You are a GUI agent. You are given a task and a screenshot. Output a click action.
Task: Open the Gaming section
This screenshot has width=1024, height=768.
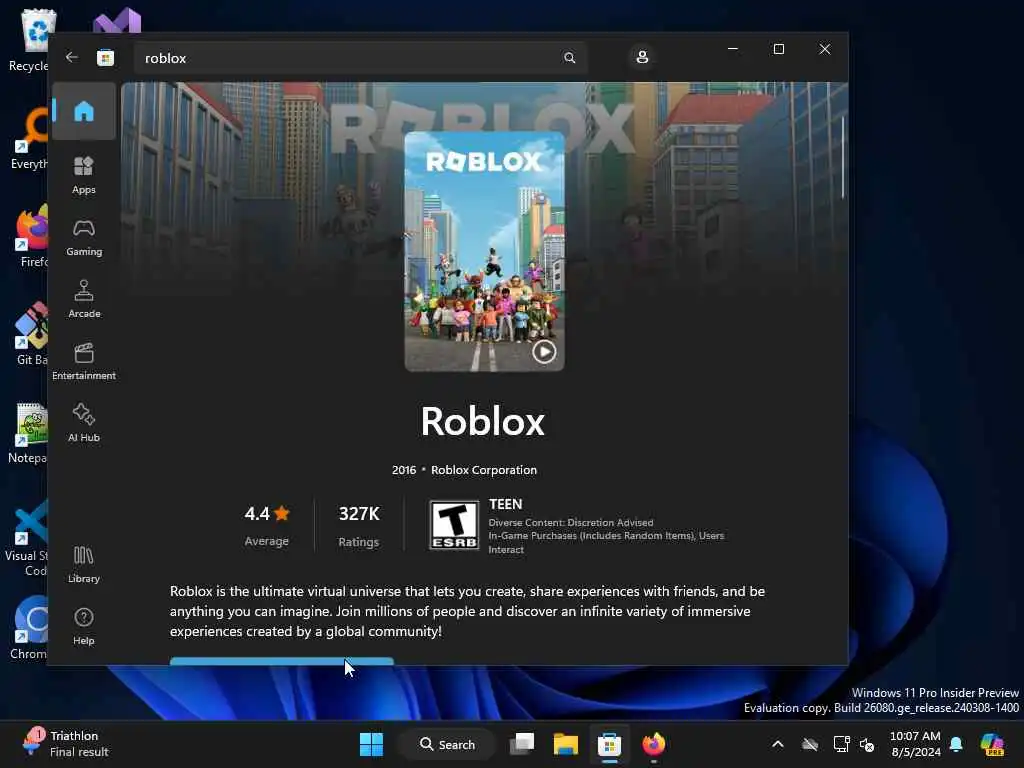tap(84, 238)
